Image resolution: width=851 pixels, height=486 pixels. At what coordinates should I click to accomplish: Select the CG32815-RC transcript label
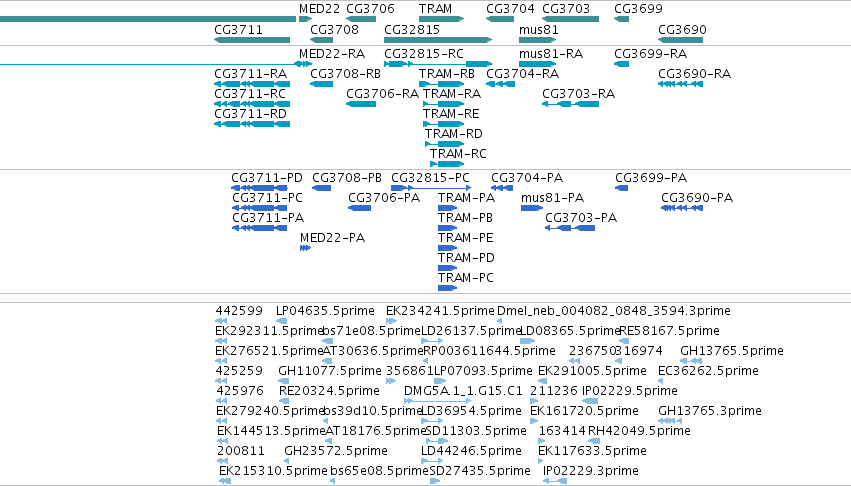424,54
